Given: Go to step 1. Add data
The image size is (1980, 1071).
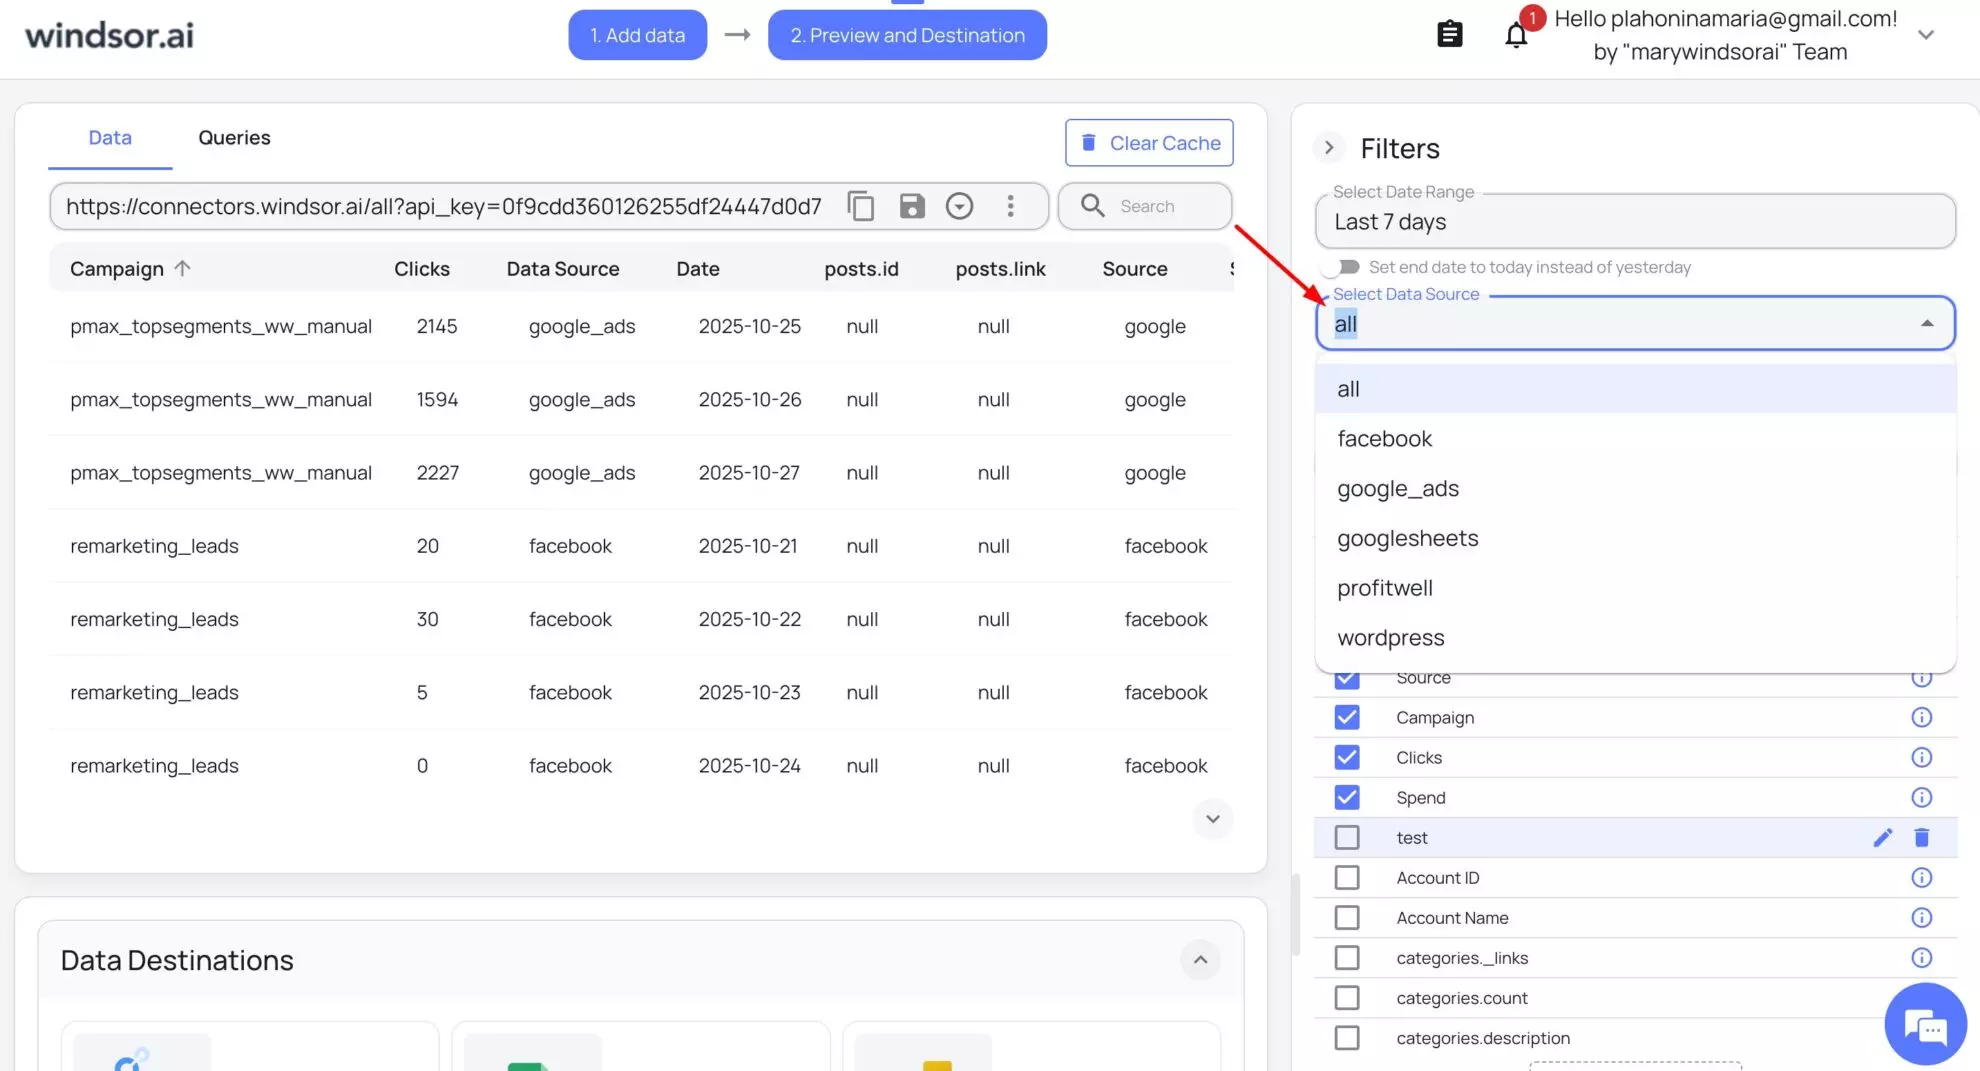Looking at the screenshot, I should coord(637,35).
